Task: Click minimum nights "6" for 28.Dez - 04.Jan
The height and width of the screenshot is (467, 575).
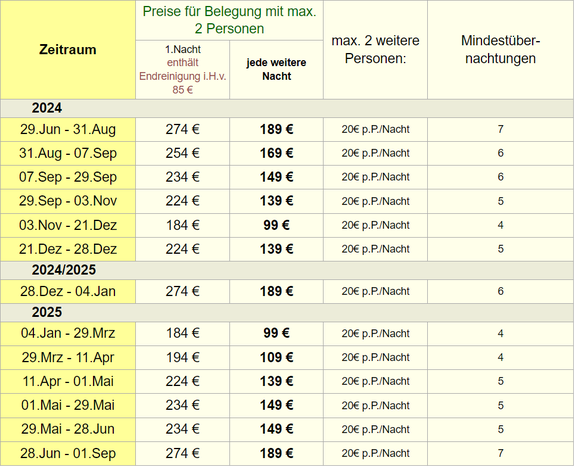Action: click(501, 291)
